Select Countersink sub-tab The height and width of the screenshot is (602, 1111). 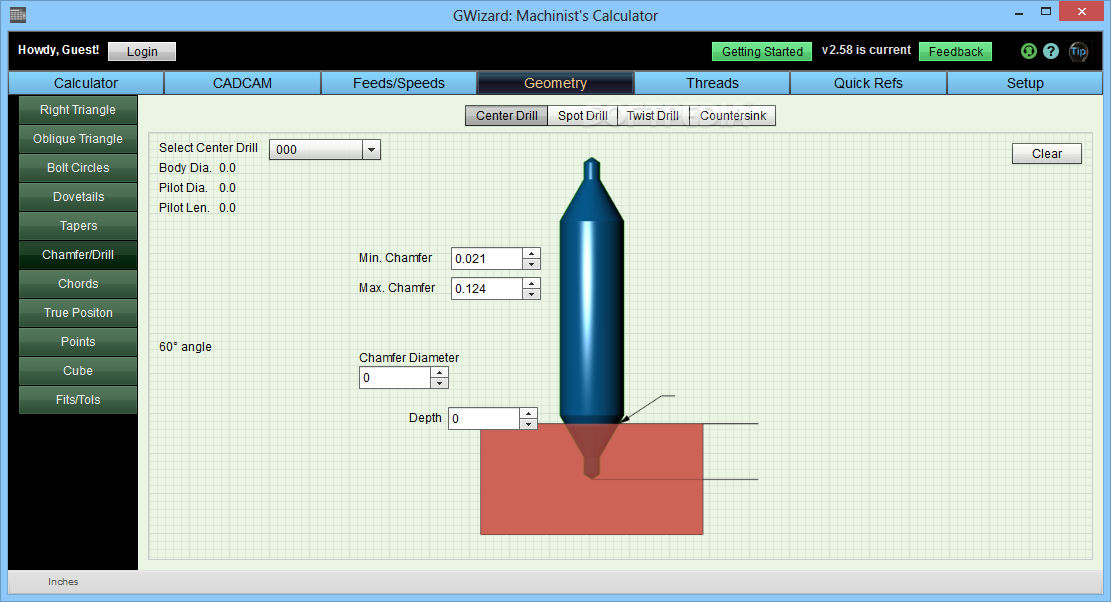[733, 115]
